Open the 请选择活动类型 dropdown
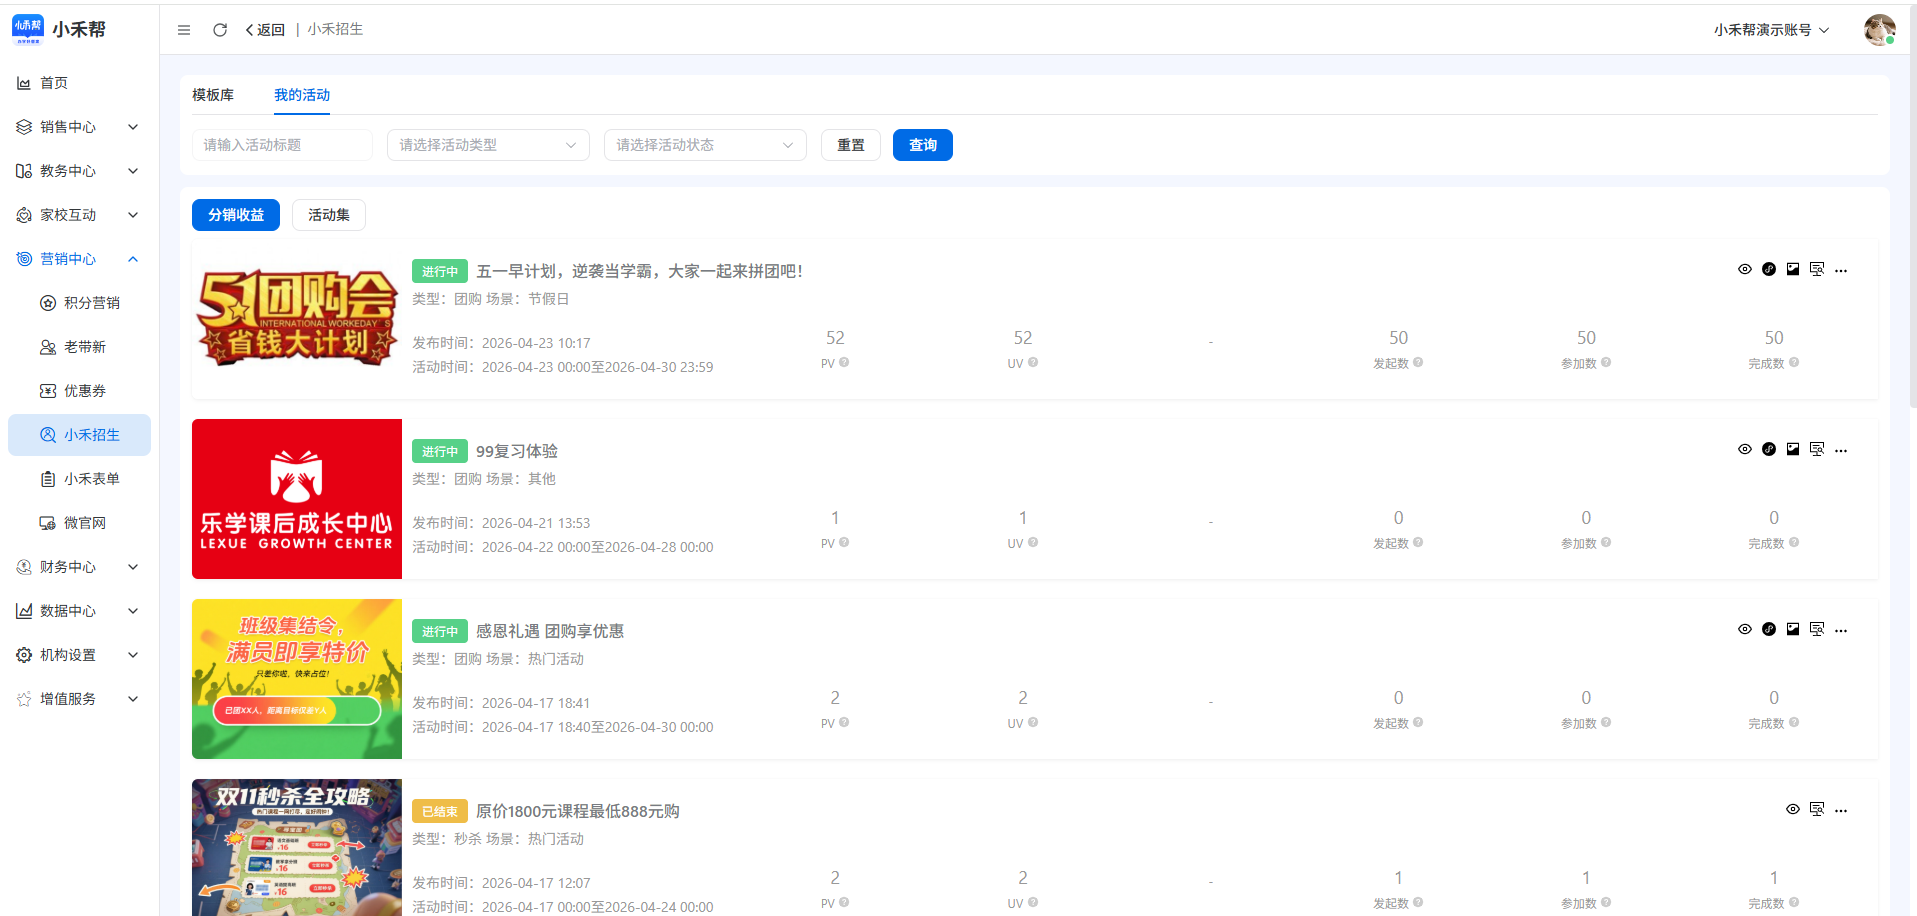This screenshot has width=1917, height=916. (488, 145)
